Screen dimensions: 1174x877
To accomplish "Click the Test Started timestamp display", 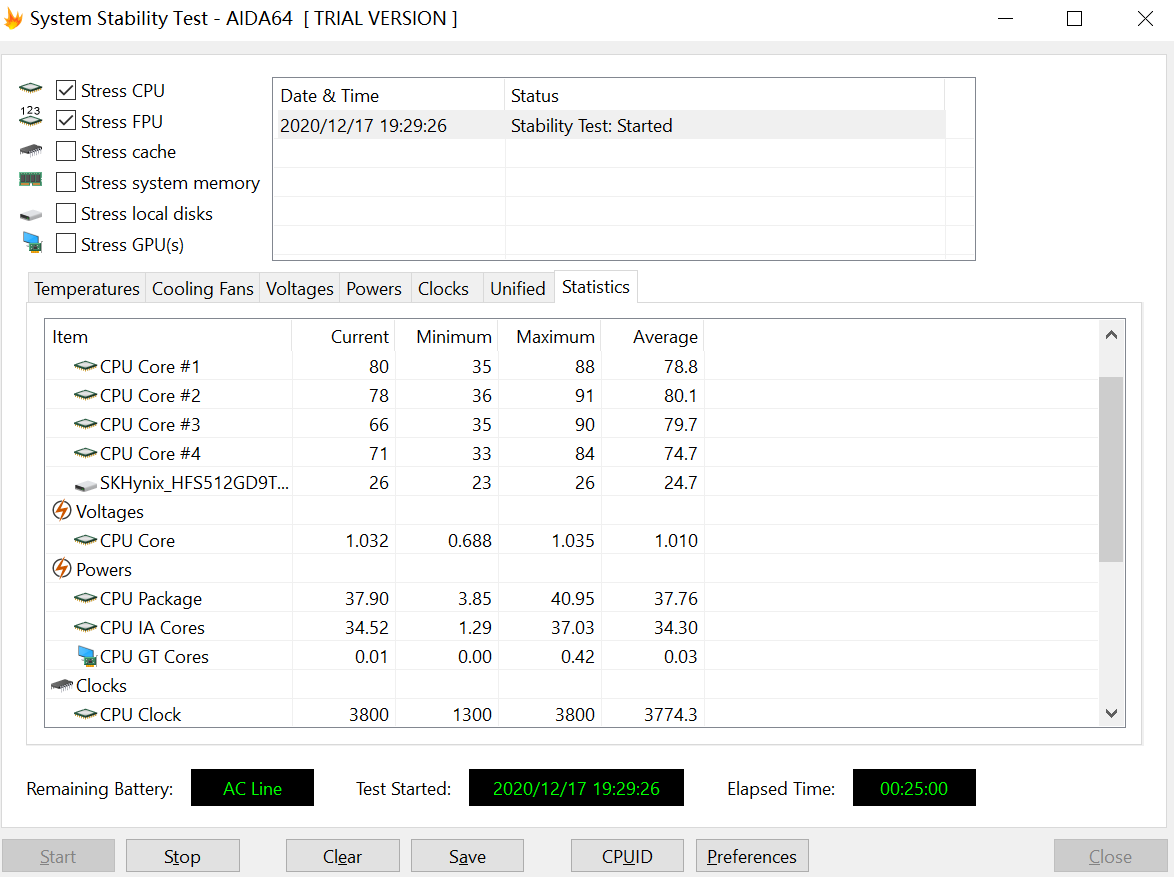I will pyautogui.click(x=577, y=788).
